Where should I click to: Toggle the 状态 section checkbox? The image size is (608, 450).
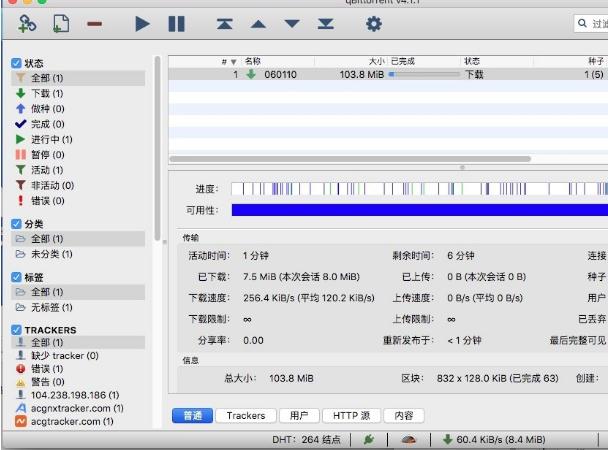tap(16, 63)
